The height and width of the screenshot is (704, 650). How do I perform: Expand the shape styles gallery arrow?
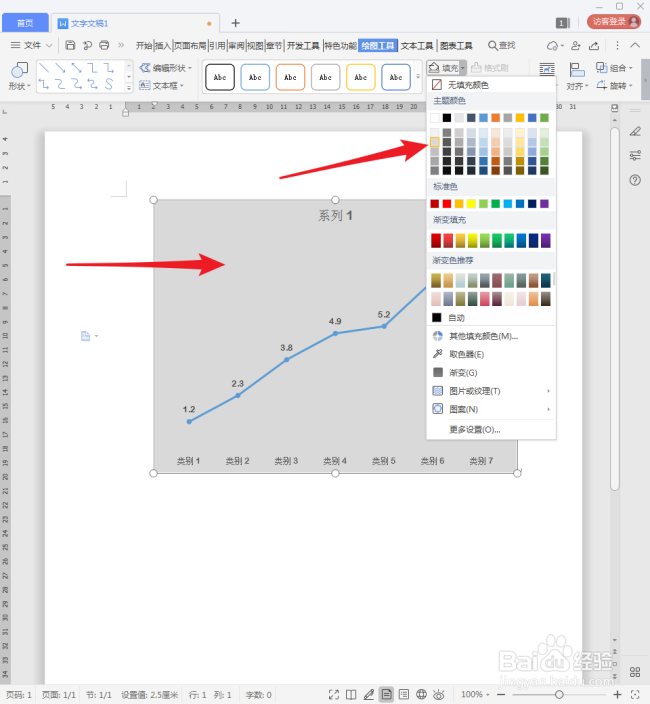click(x=418, y=77)
